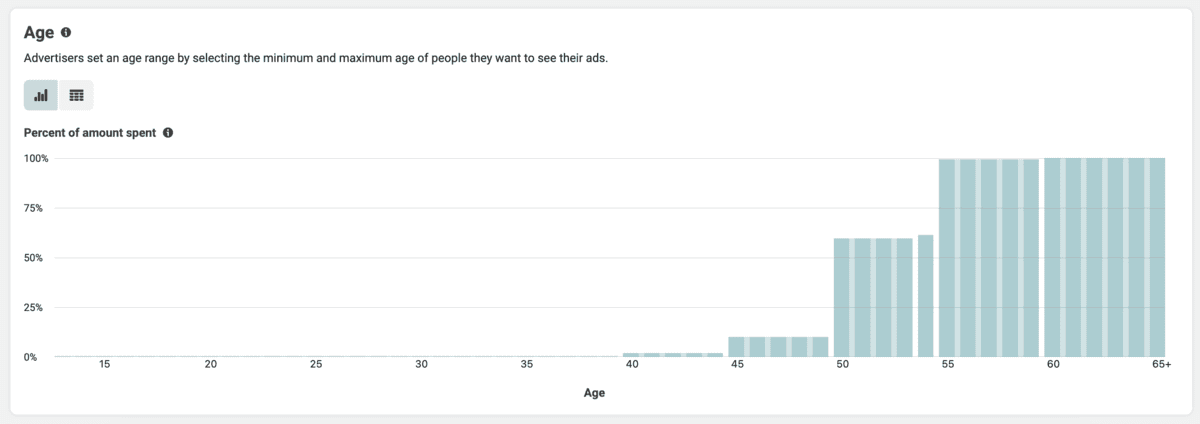This screenshot has height=424, width=1200.
Task: Switch to bar chart view
Action: tap(41, 96)
